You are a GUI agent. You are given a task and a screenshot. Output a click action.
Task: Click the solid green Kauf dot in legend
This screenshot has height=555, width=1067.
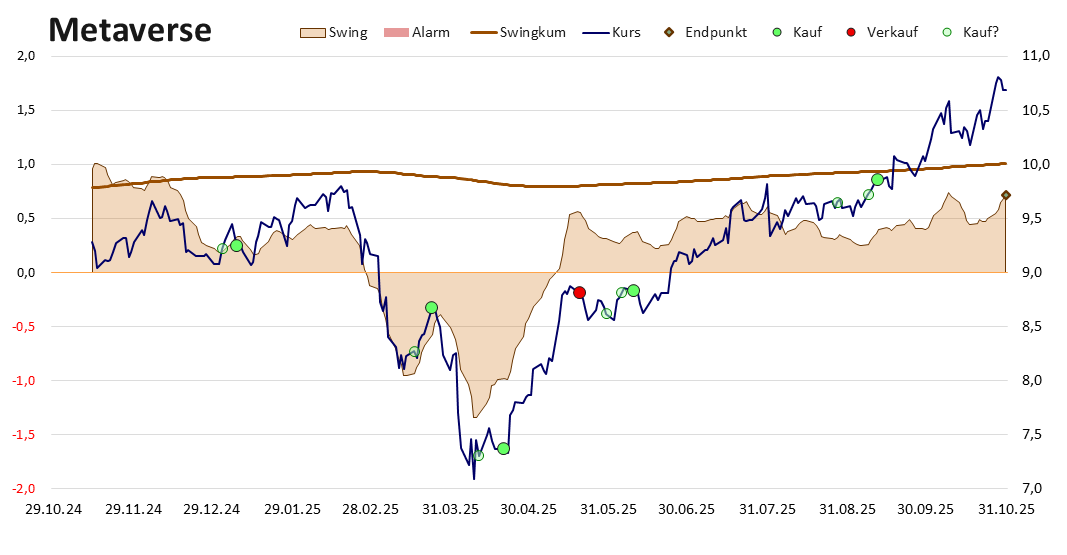point(777,32)
